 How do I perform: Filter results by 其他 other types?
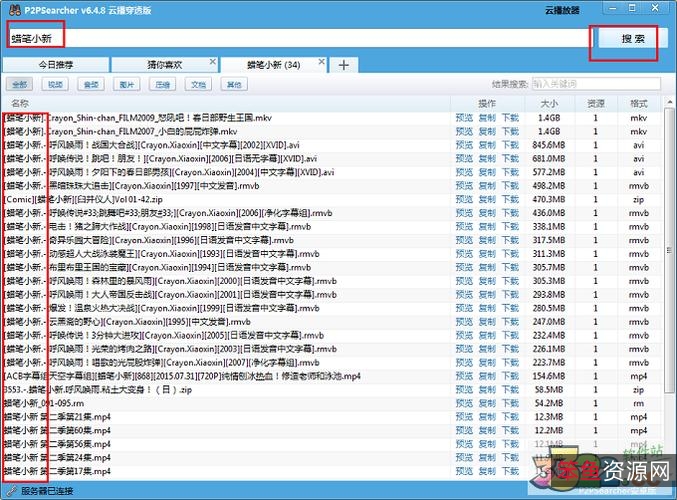(234, 84)
